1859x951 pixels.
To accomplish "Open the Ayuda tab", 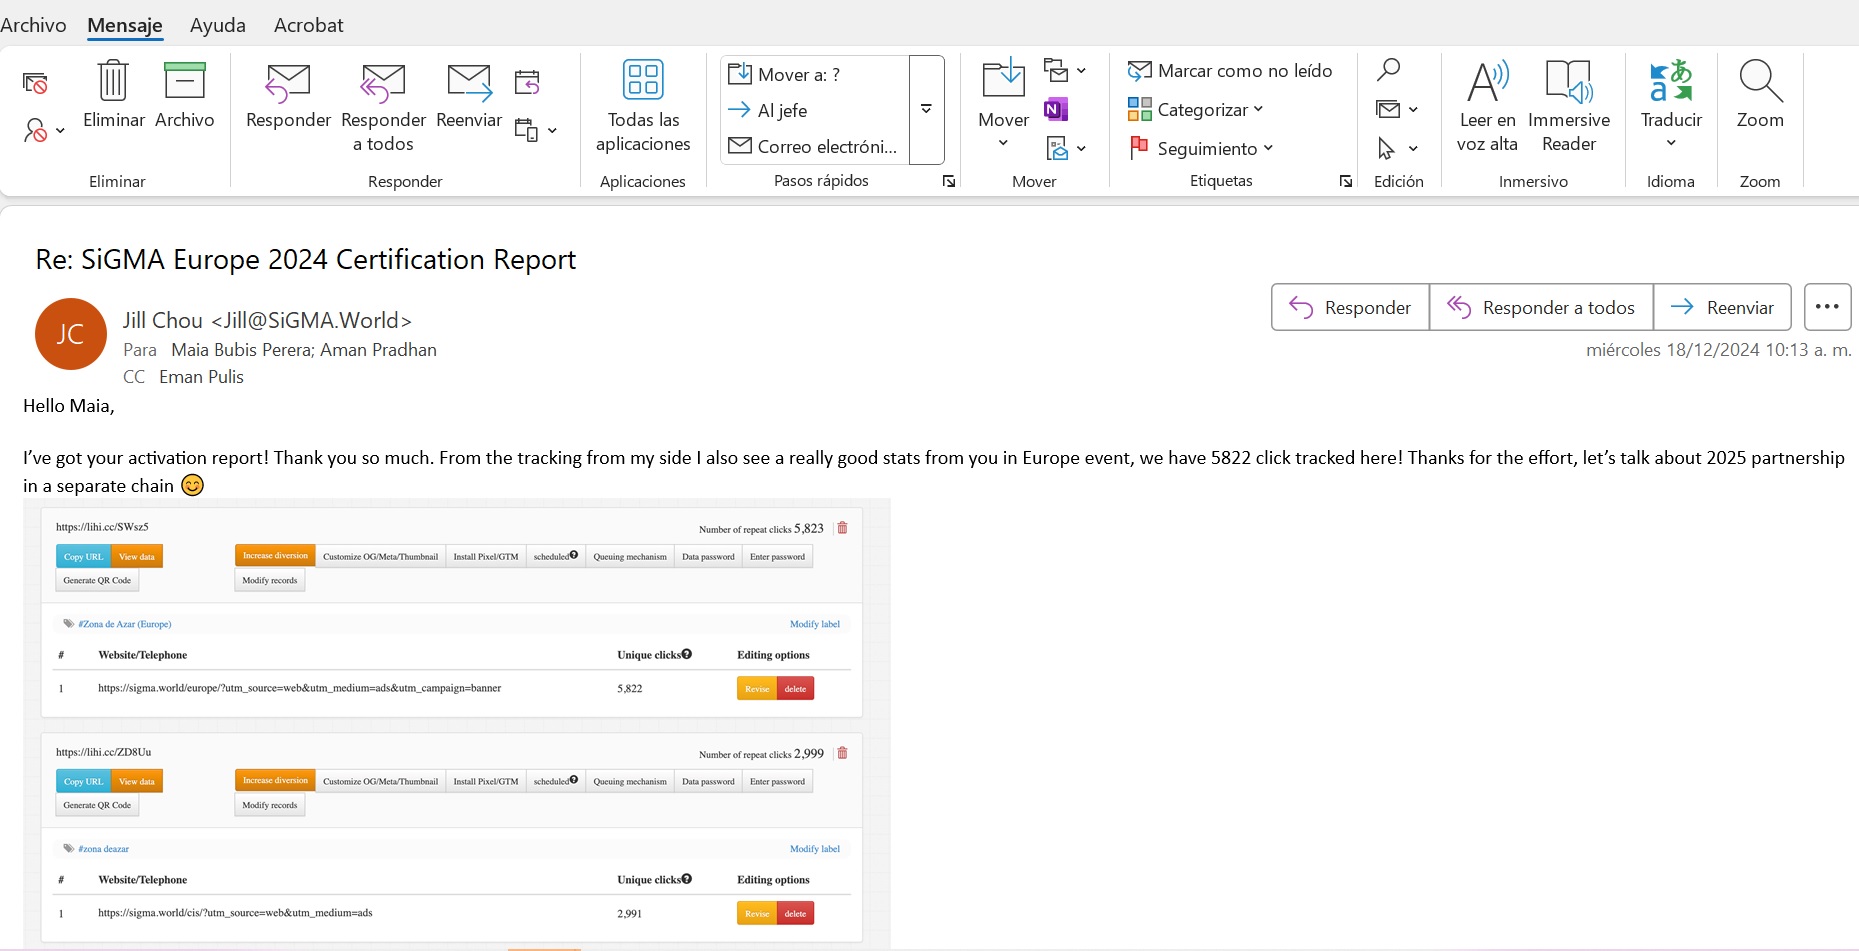I will coord(218,24).
